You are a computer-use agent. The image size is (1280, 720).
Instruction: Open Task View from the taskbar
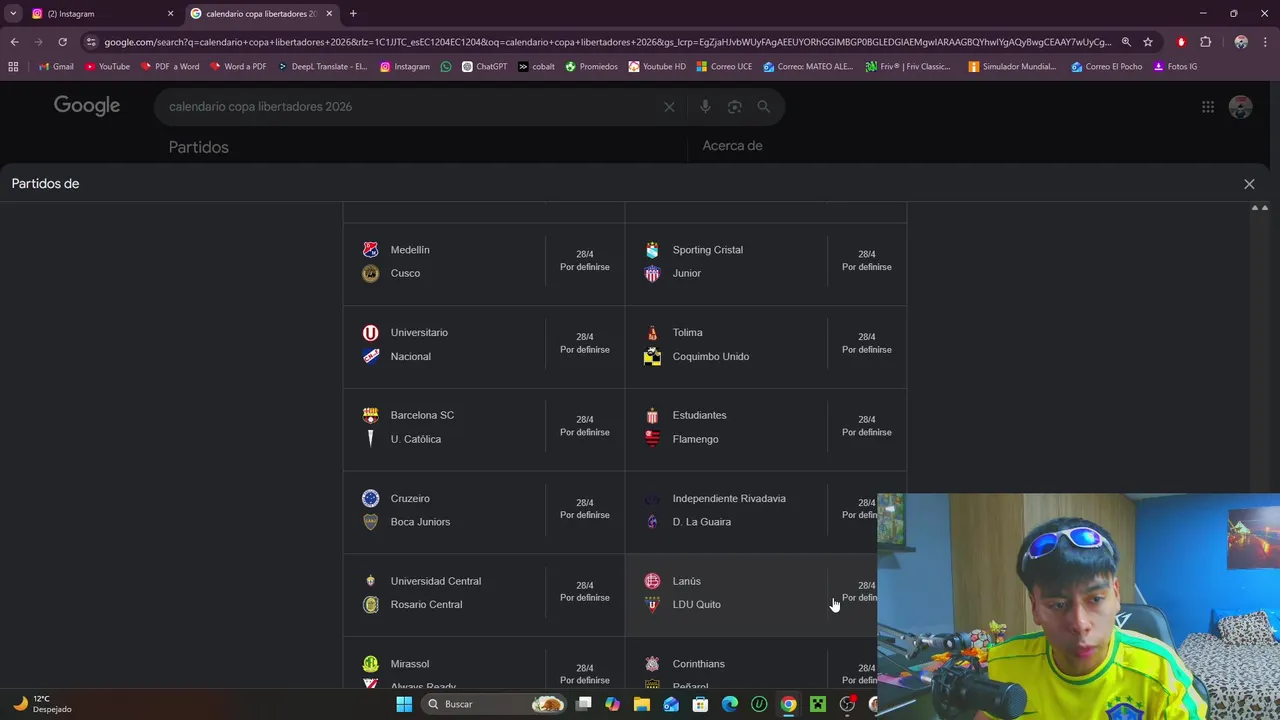click(584, 704)
